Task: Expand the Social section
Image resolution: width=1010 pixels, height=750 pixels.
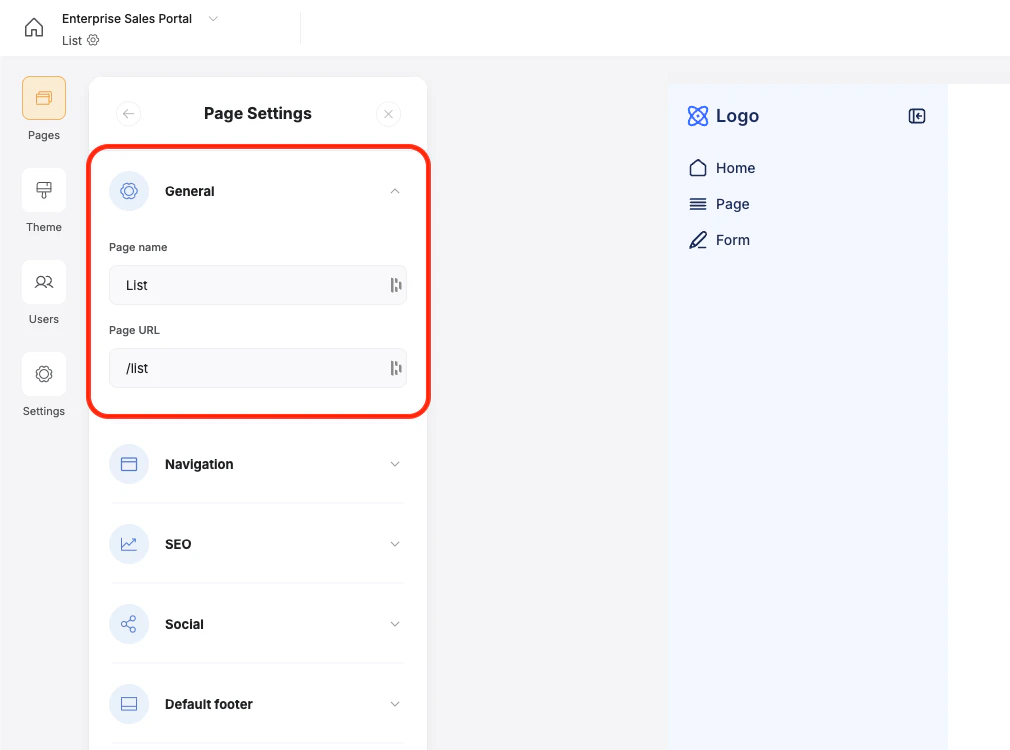Action: 395,624
